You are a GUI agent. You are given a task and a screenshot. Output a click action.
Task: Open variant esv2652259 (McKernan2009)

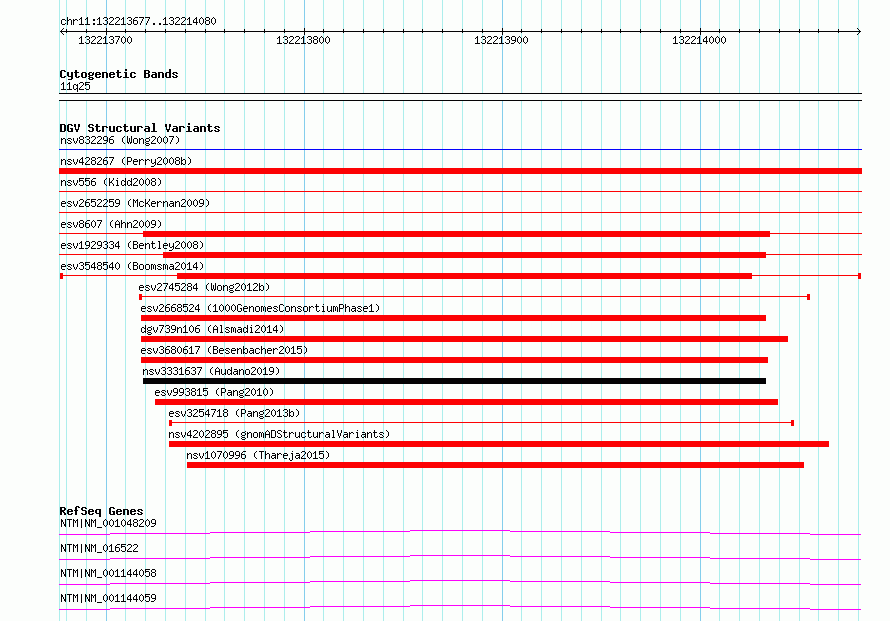pos(135,203)
